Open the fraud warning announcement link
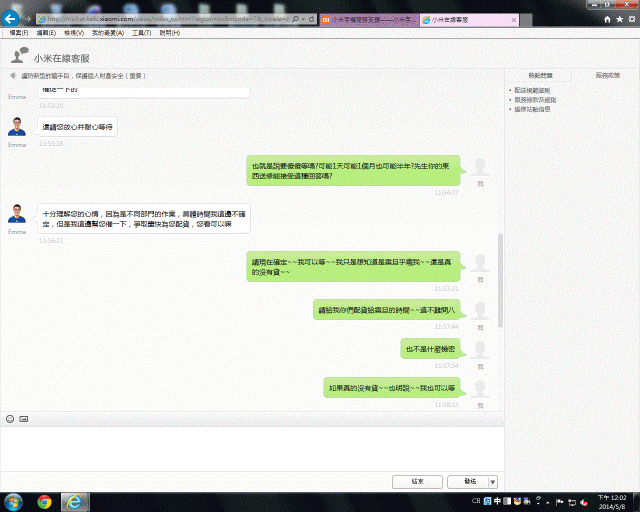 [x=83, y=76]
